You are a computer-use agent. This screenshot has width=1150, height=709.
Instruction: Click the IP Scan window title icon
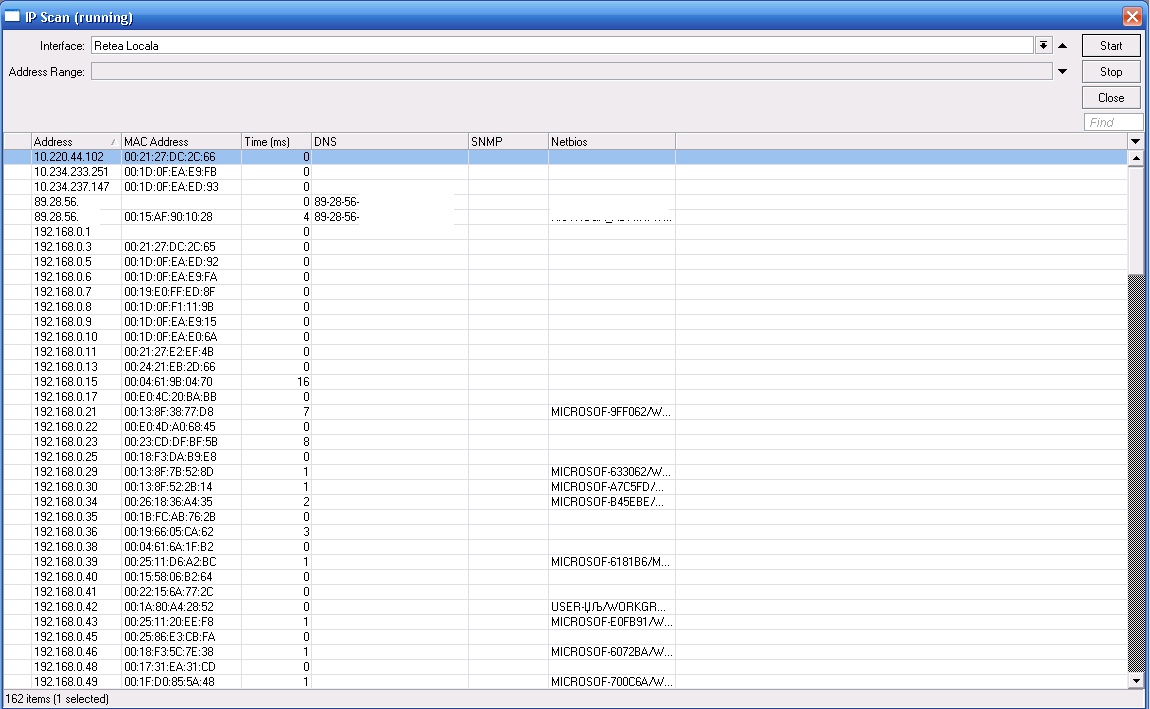point(13,17)
